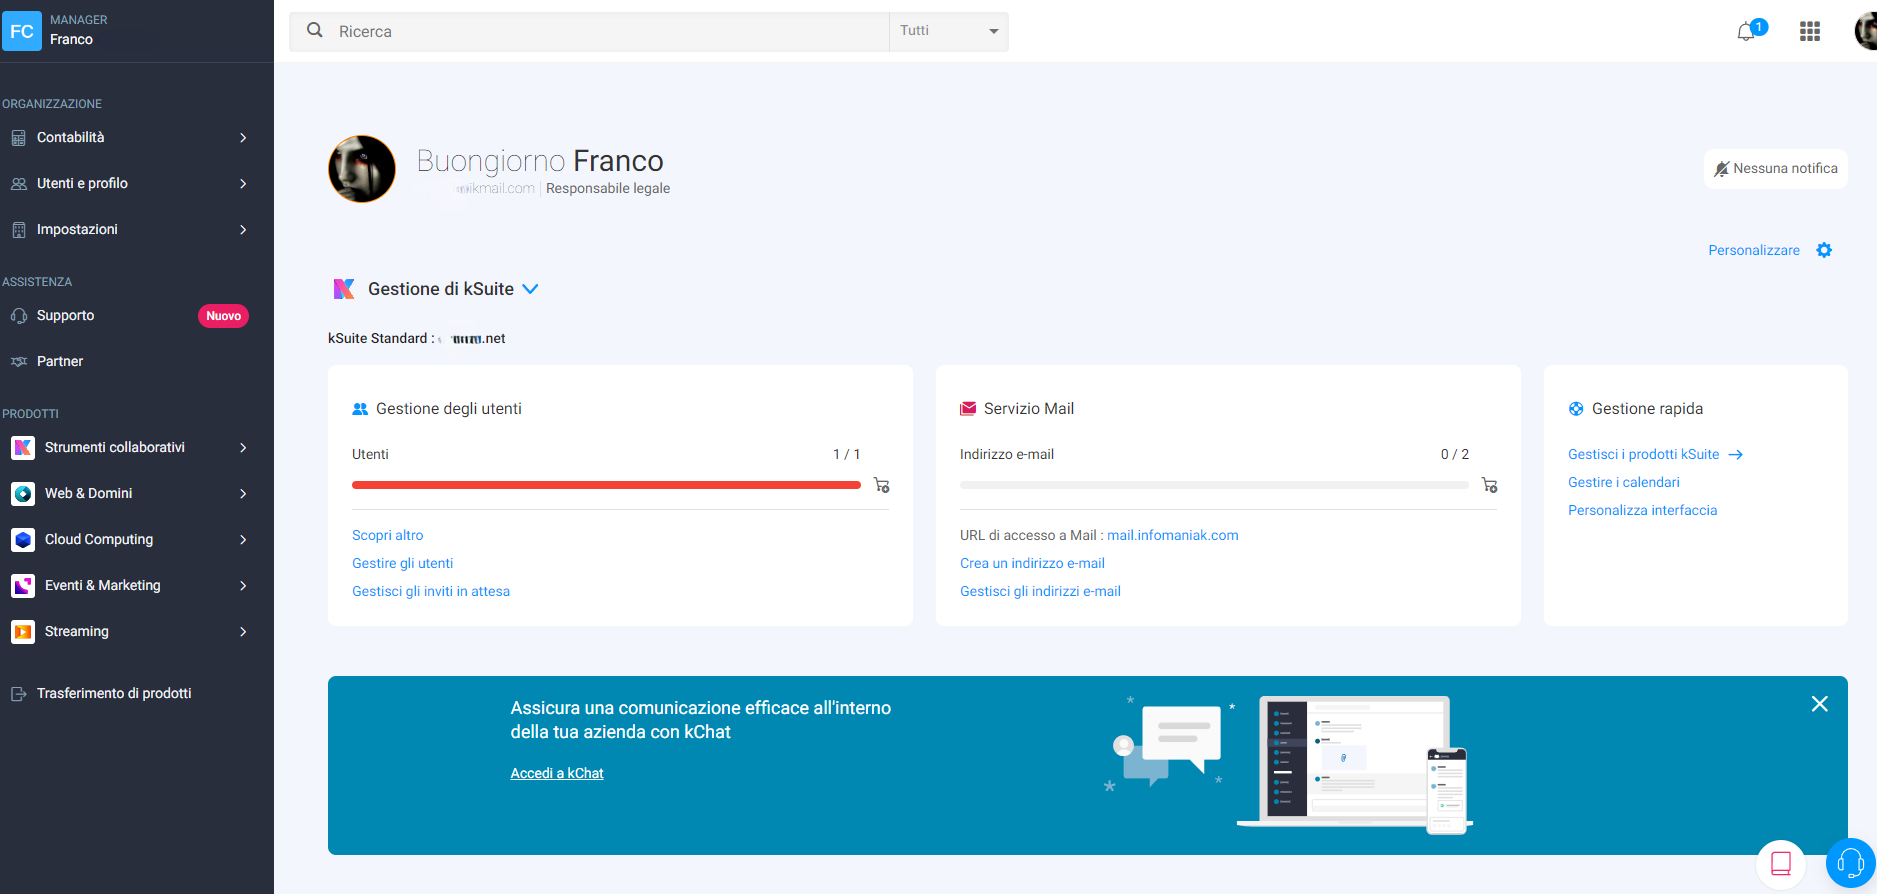Click the MANAGER Franco account name

pos(78,30)
